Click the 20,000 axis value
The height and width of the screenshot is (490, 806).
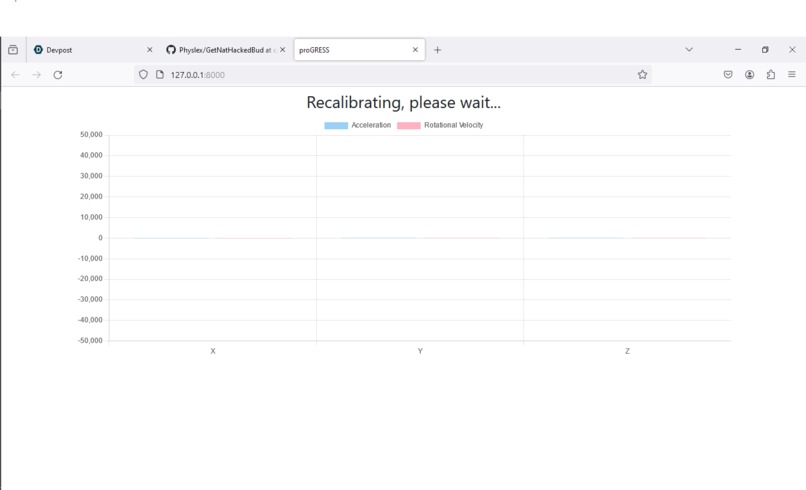pos(91,196)
